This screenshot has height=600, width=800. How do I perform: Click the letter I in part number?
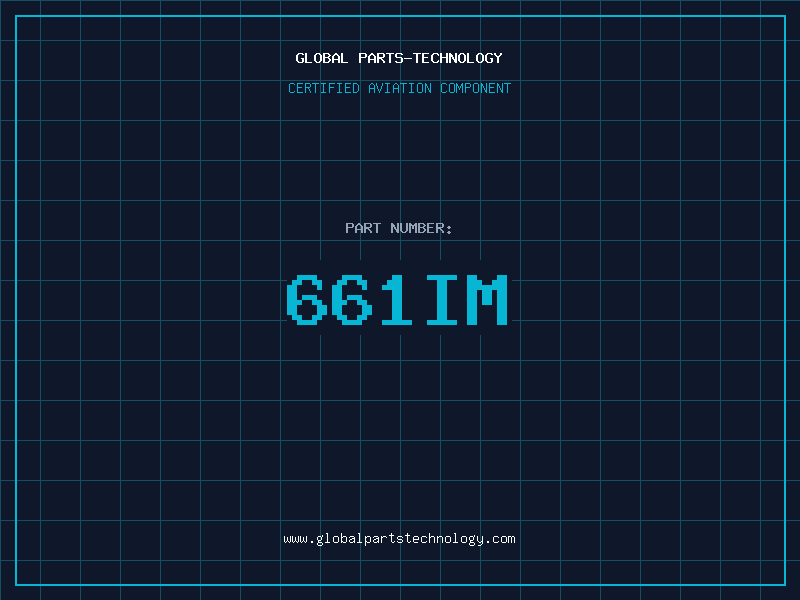(x=444, y=300)
